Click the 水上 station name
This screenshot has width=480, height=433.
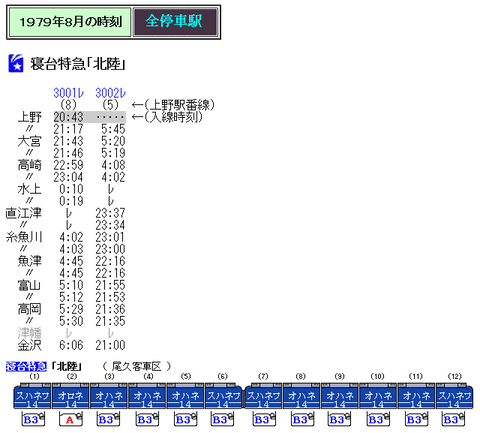coord(29,189)
